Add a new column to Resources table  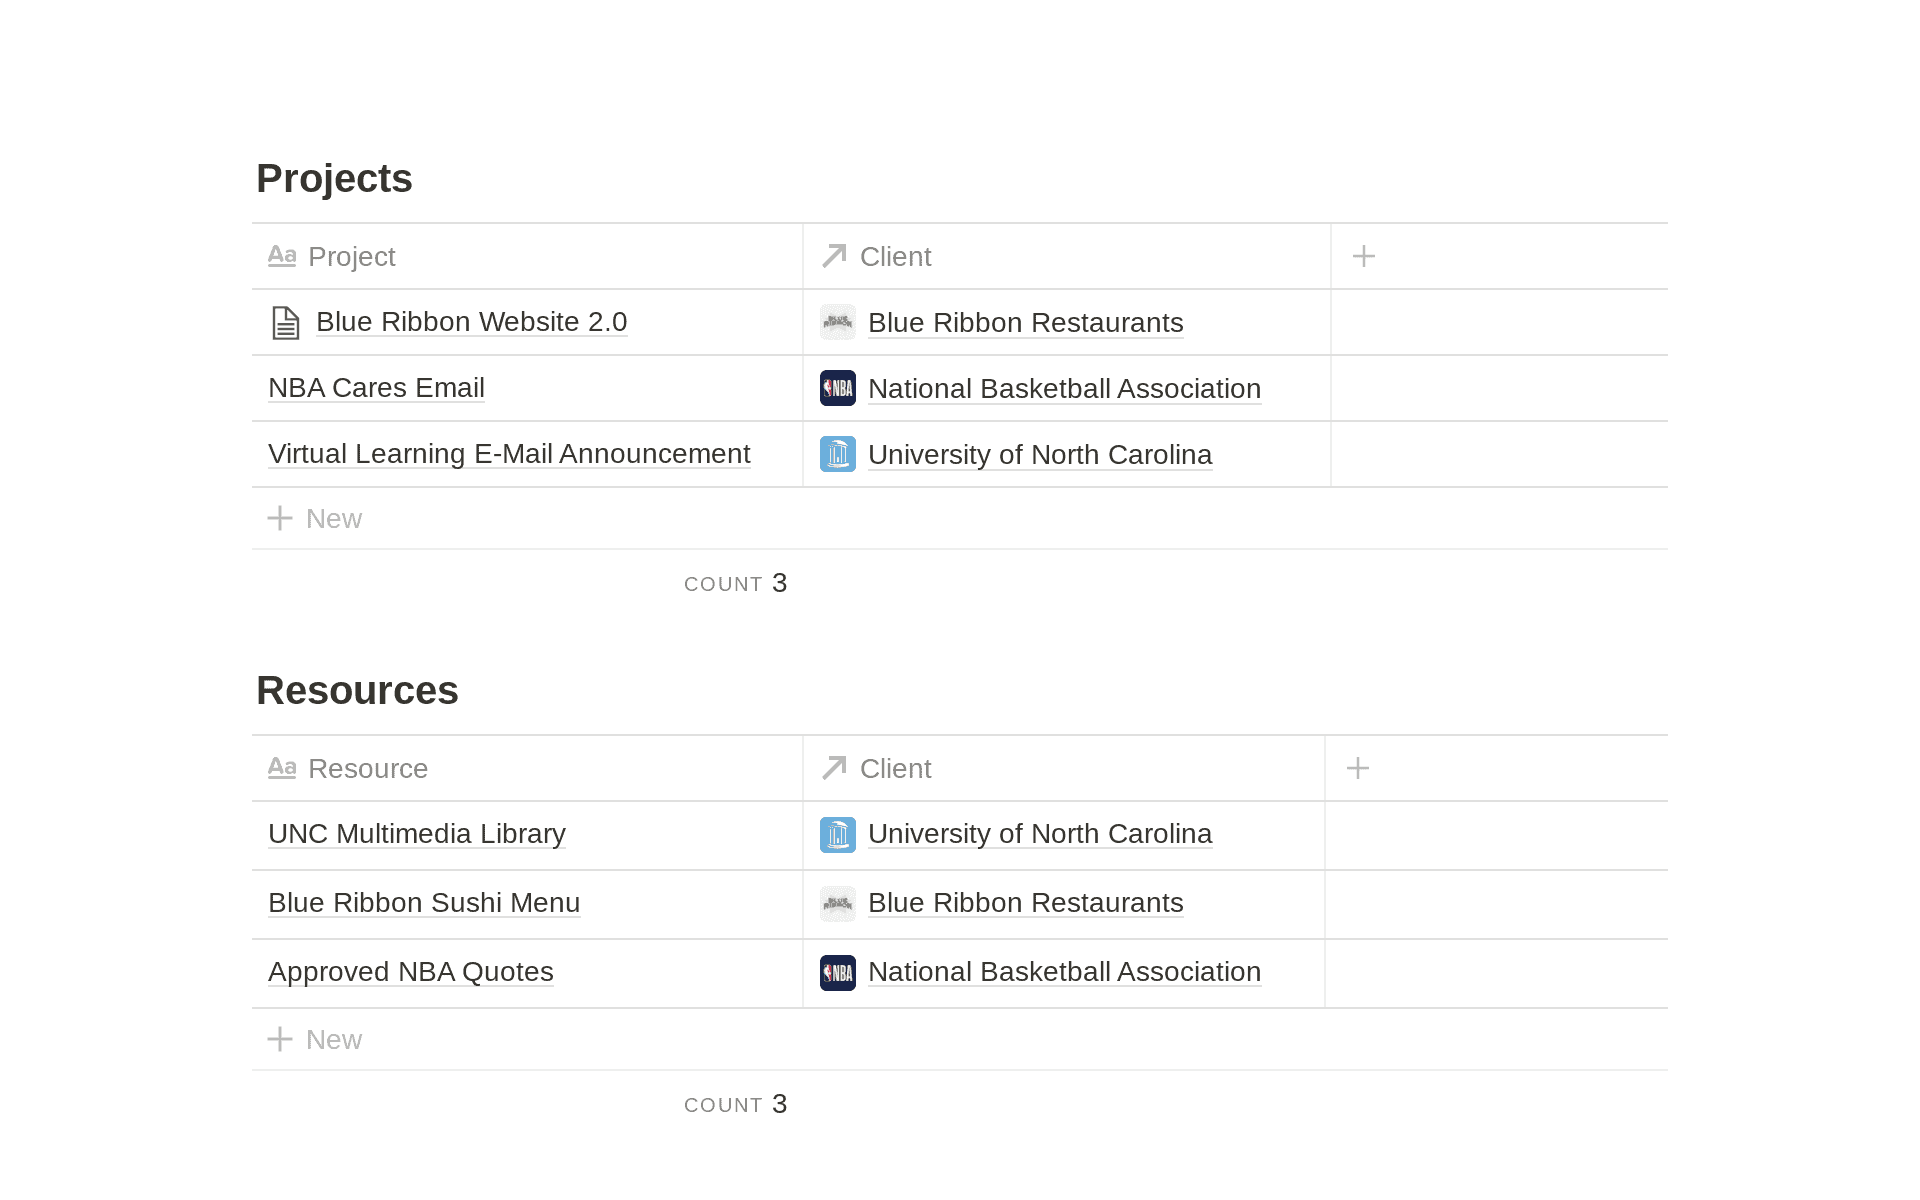(1357, 769)
